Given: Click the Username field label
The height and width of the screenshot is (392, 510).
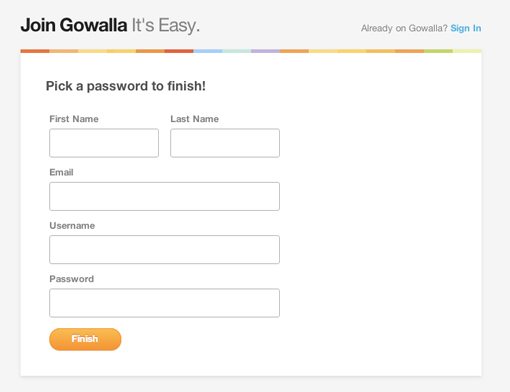Looking at the screenshot, I should (72, 226).
